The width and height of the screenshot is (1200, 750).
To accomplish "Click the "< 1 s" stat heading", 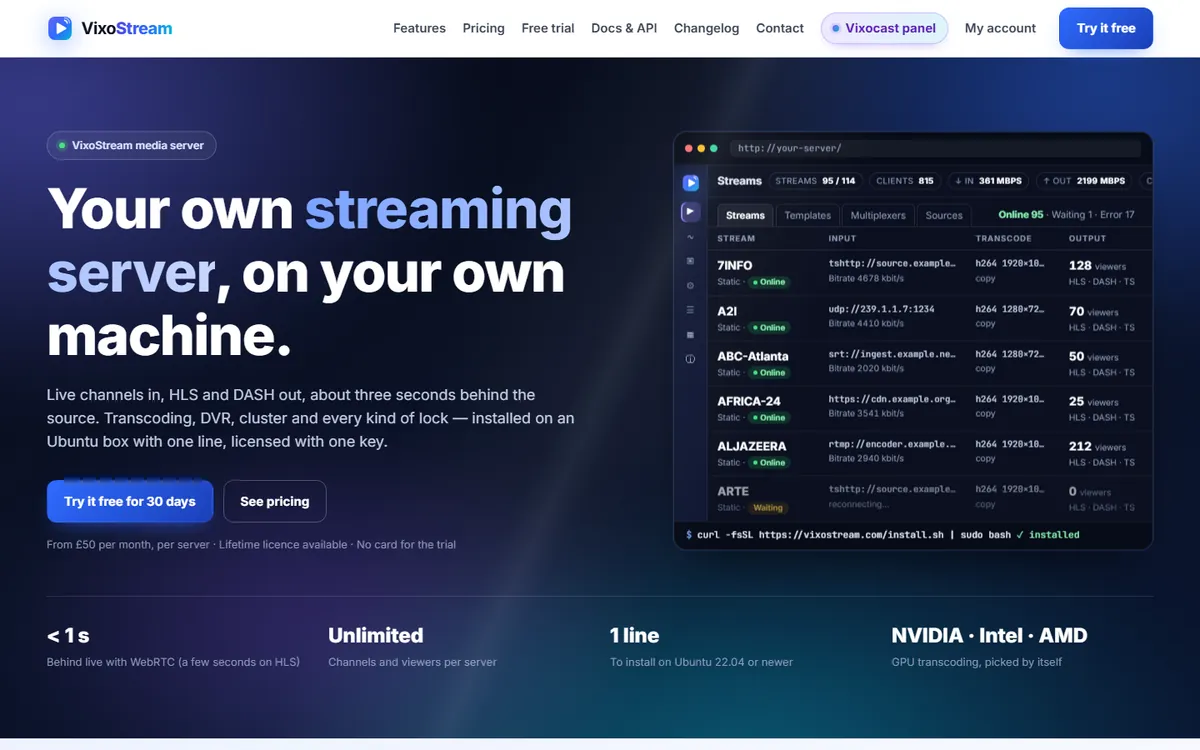I will (x=68, y=635).
